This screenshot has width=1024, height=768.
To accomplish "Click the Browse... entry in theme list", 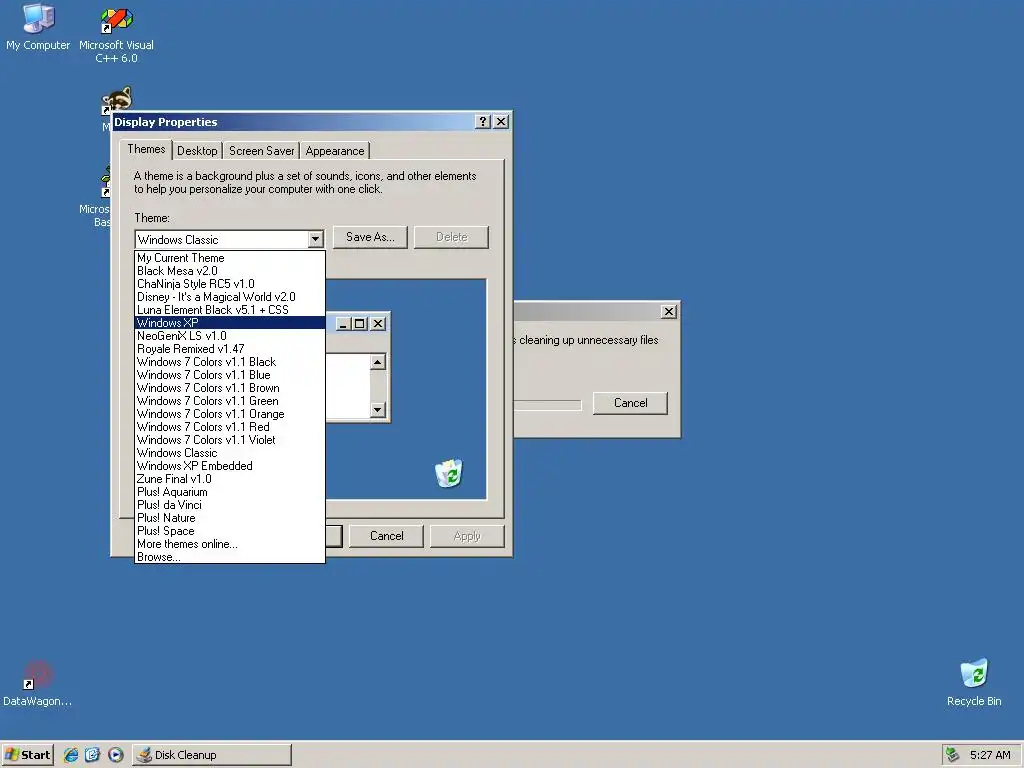I will [230, 557].
